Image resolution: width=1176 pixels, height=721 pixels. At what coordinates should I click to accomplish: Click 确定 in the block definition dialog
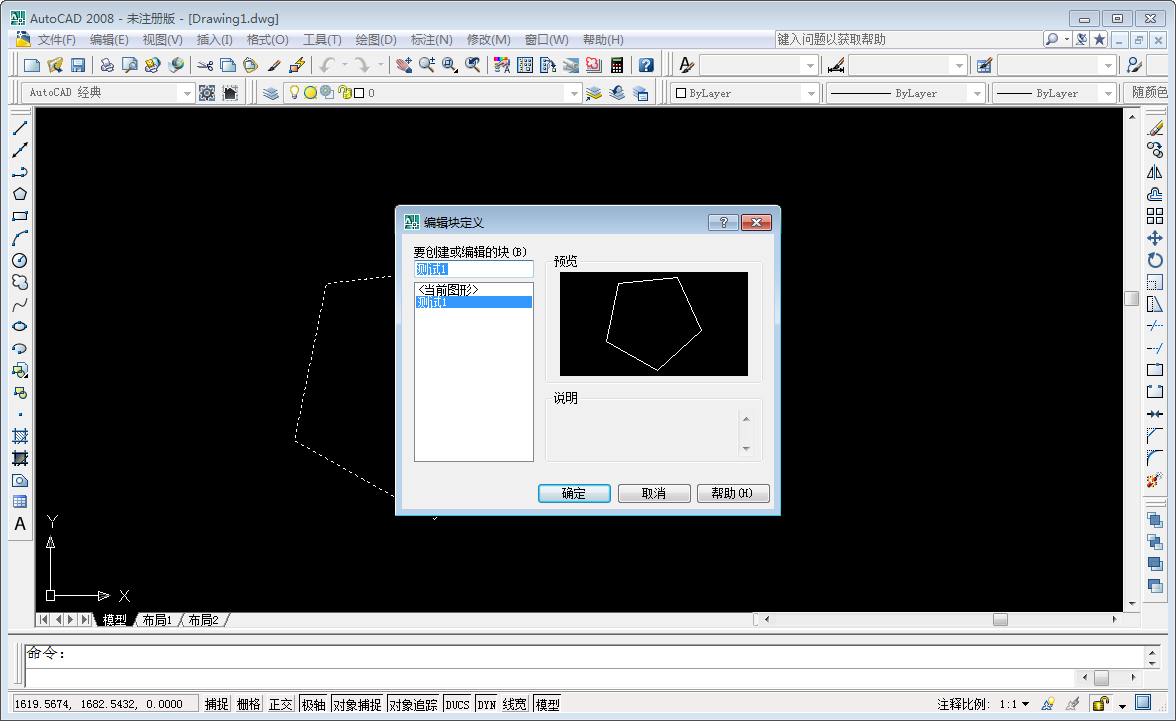tap(573, 493)
